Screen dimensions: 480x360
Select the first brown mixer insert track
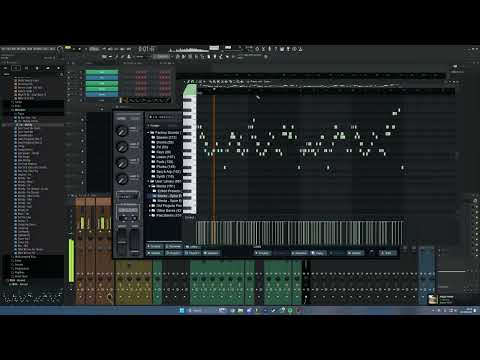point(81,250)
